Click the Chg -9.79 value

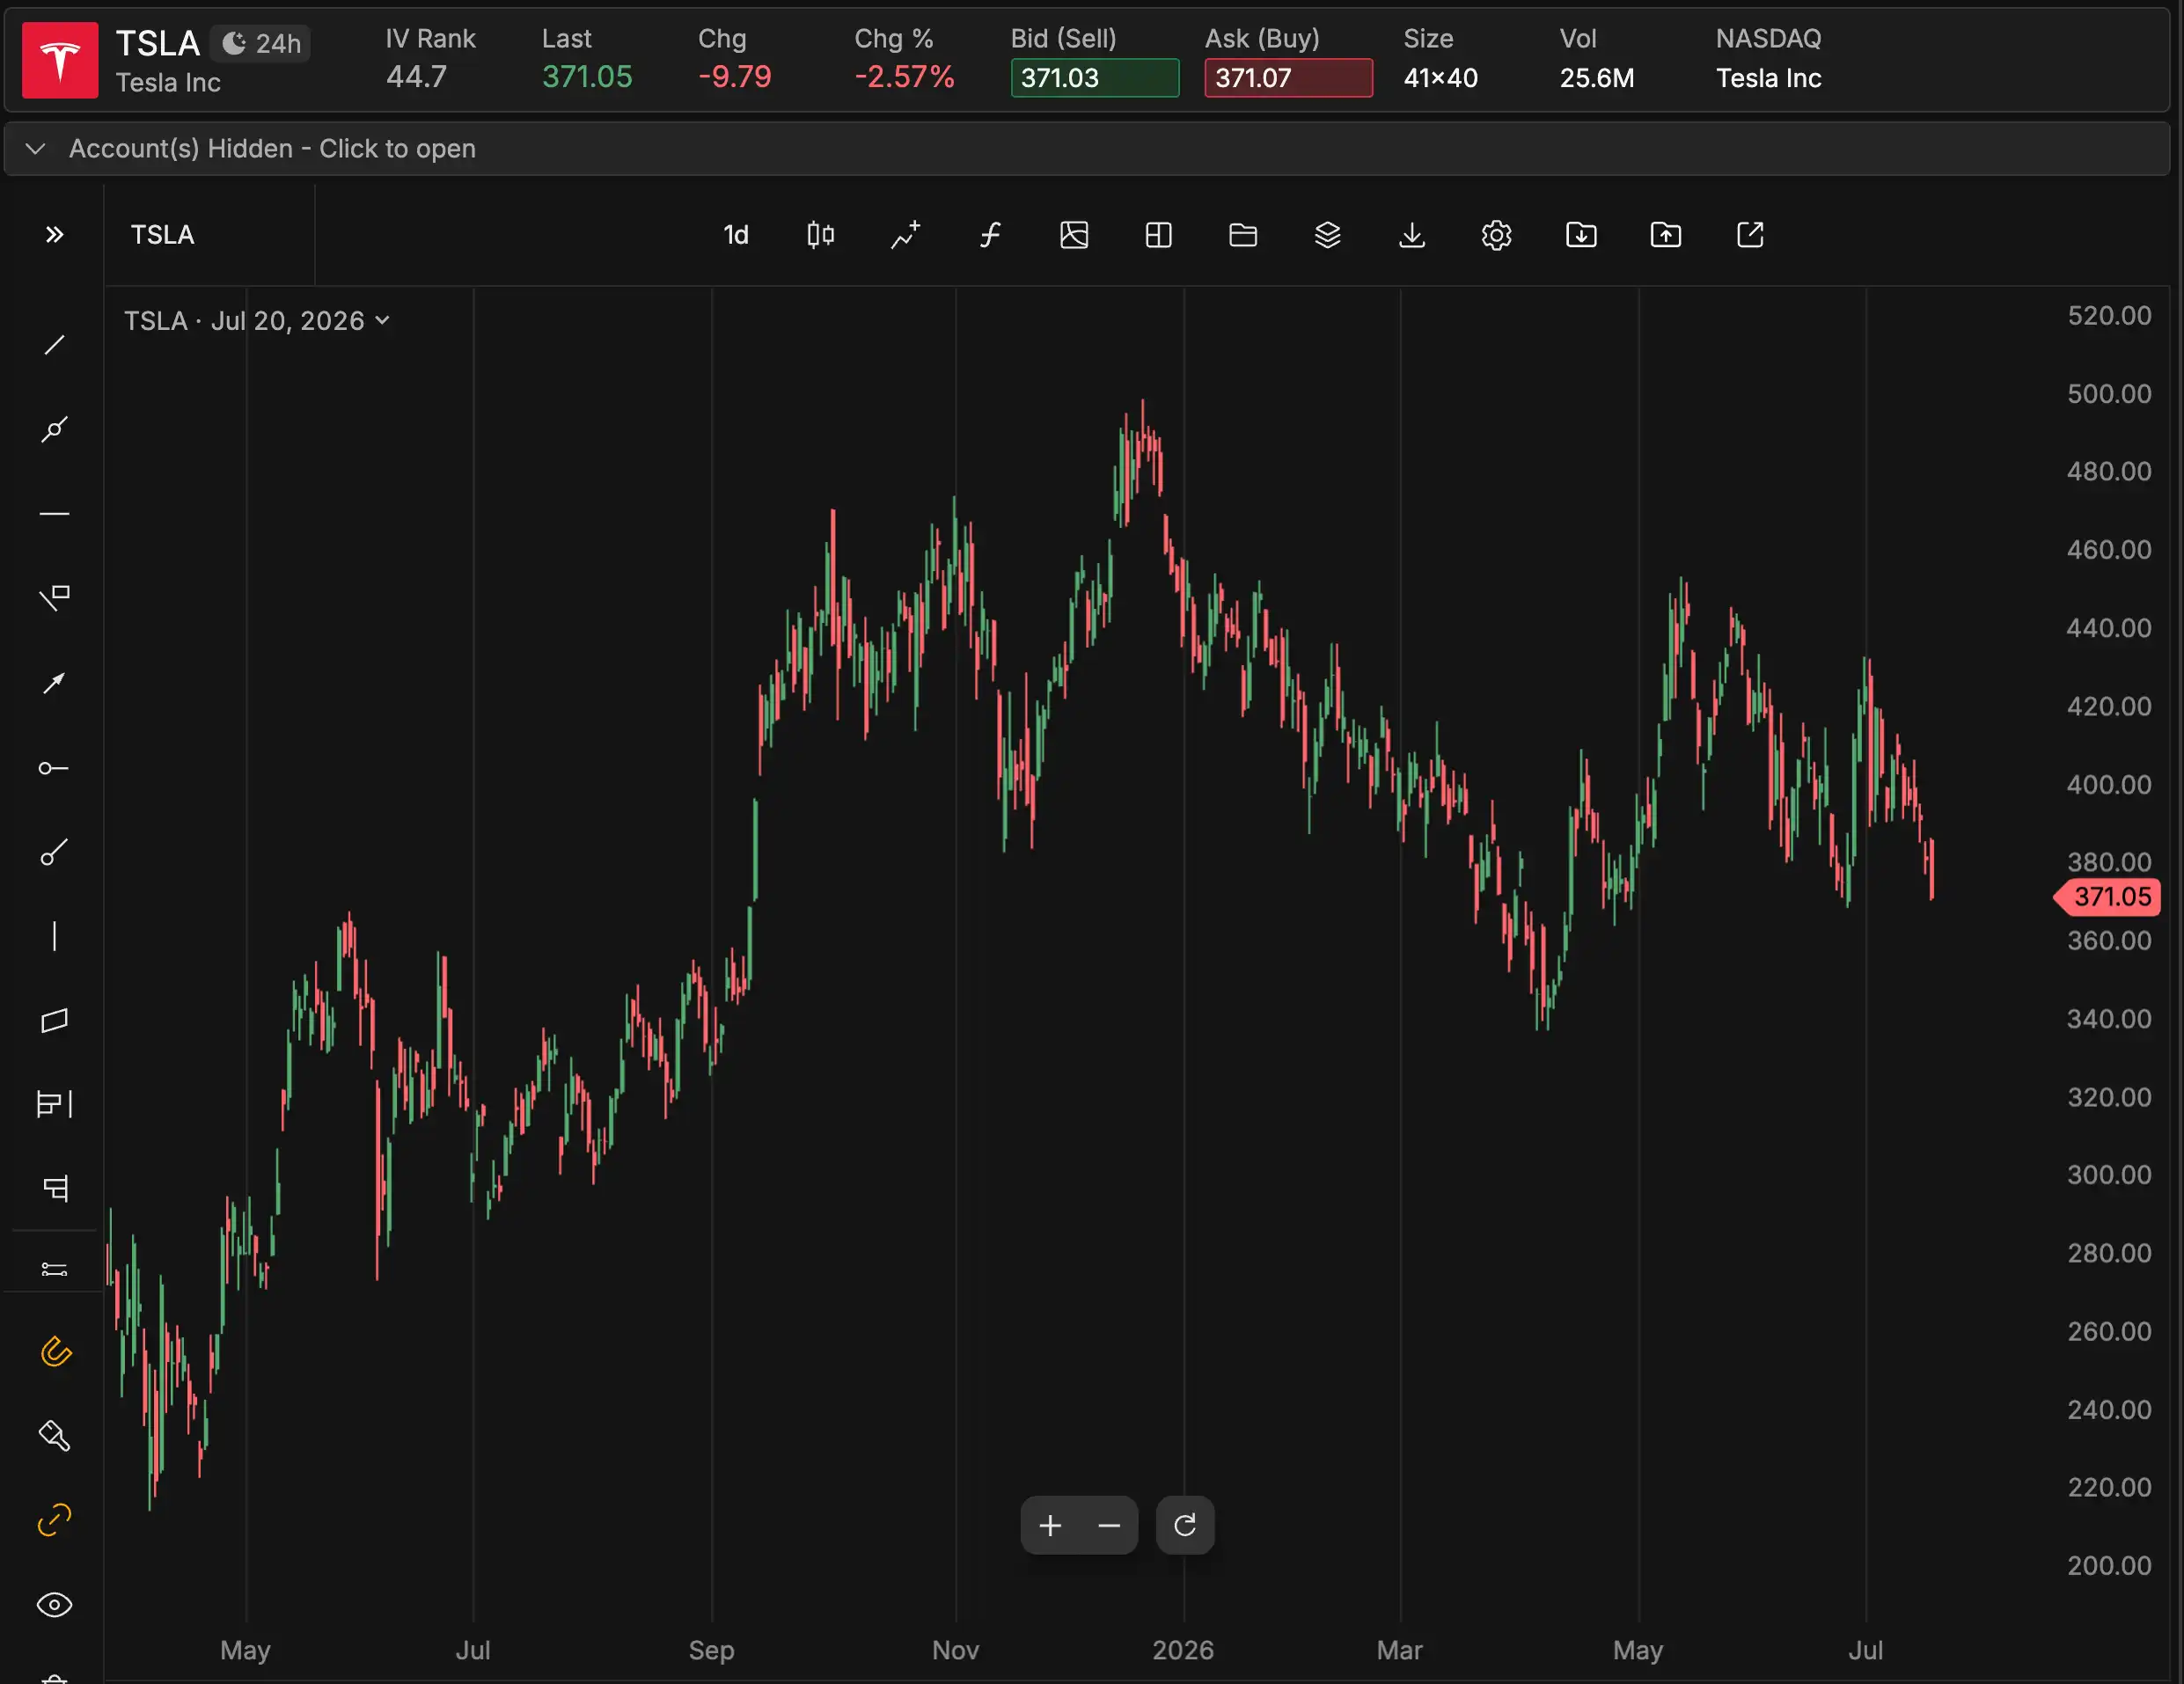point(734,77)
